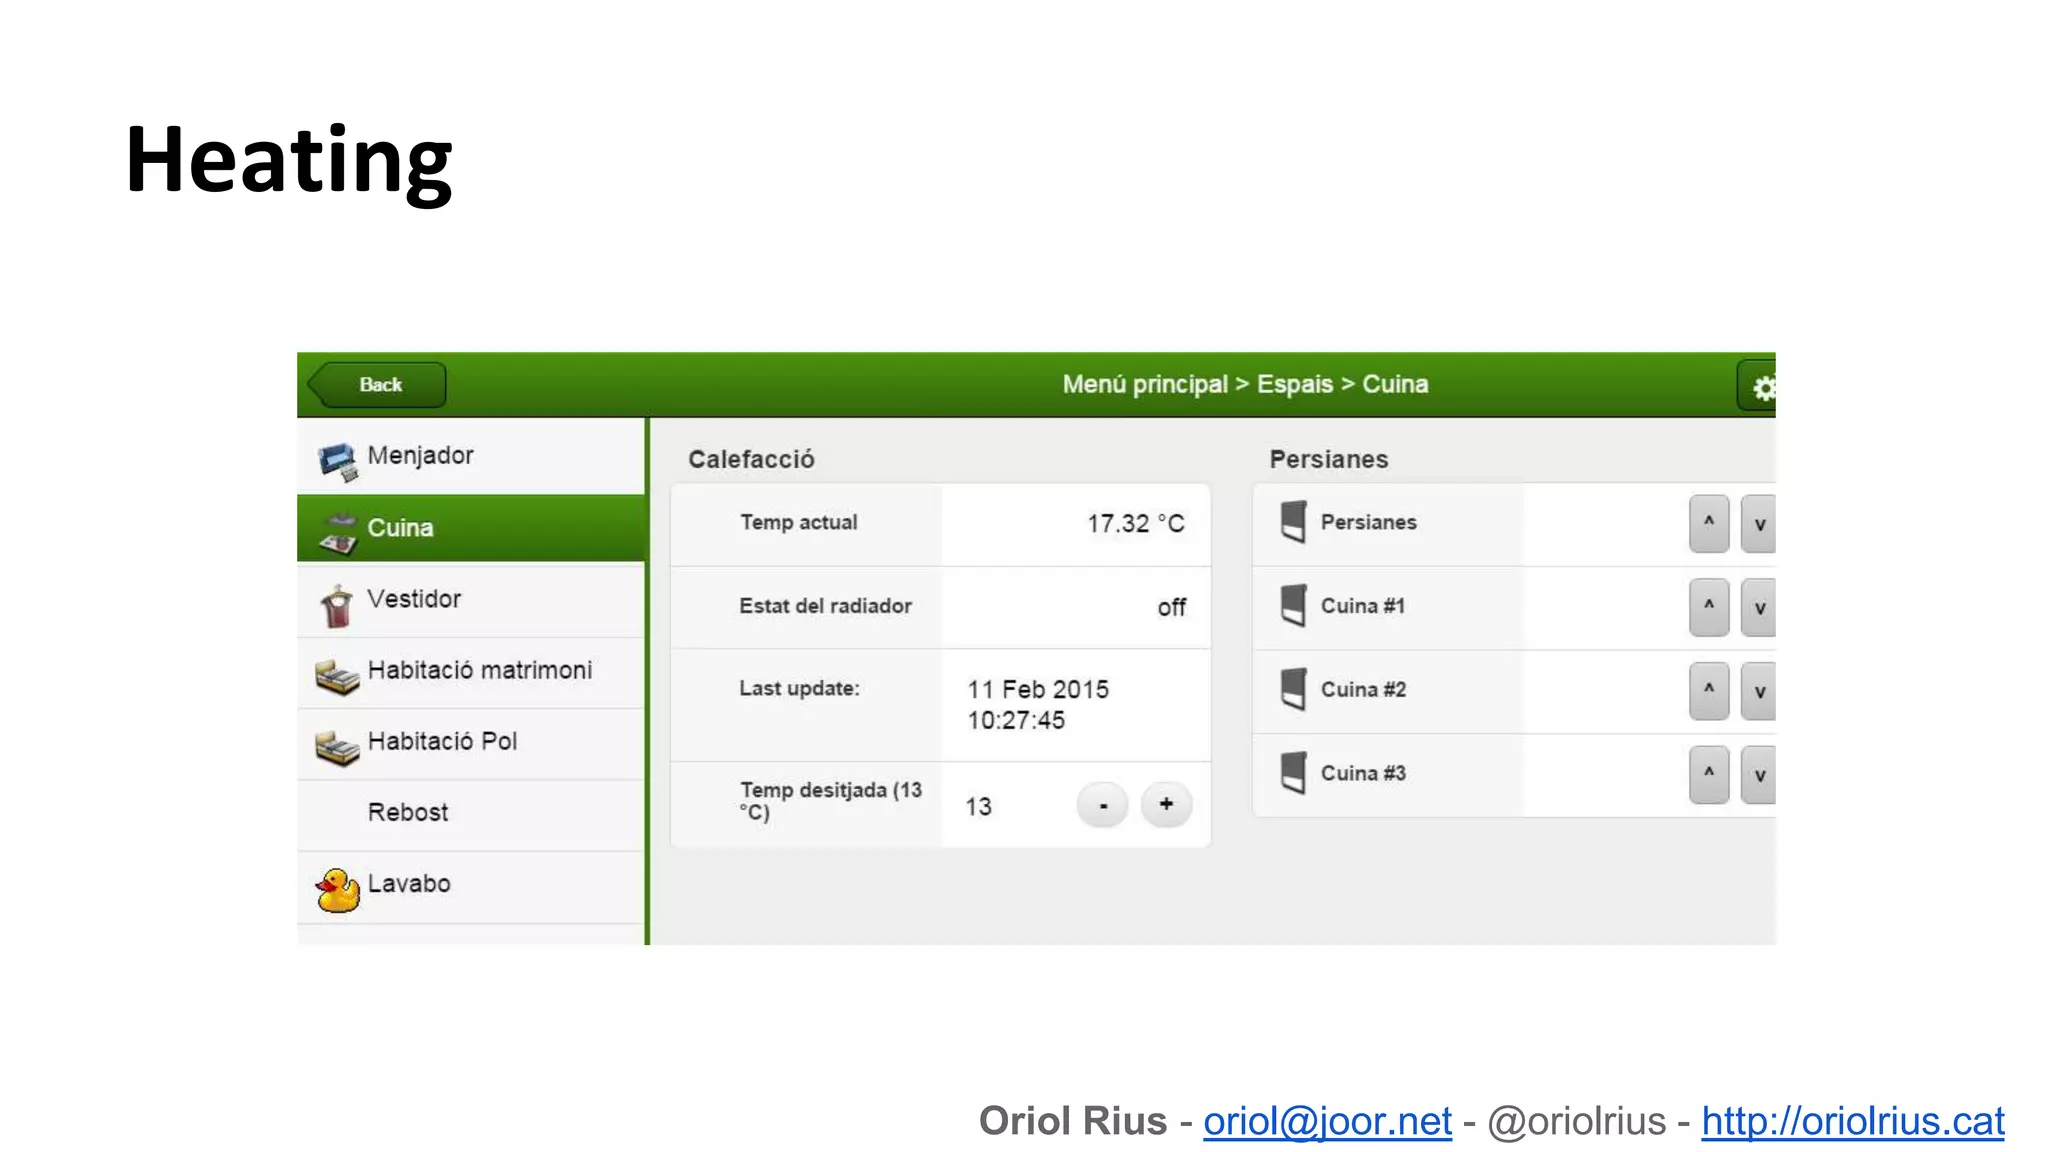Raise the Cuina #3 blind

click(x=1709, y=775)
